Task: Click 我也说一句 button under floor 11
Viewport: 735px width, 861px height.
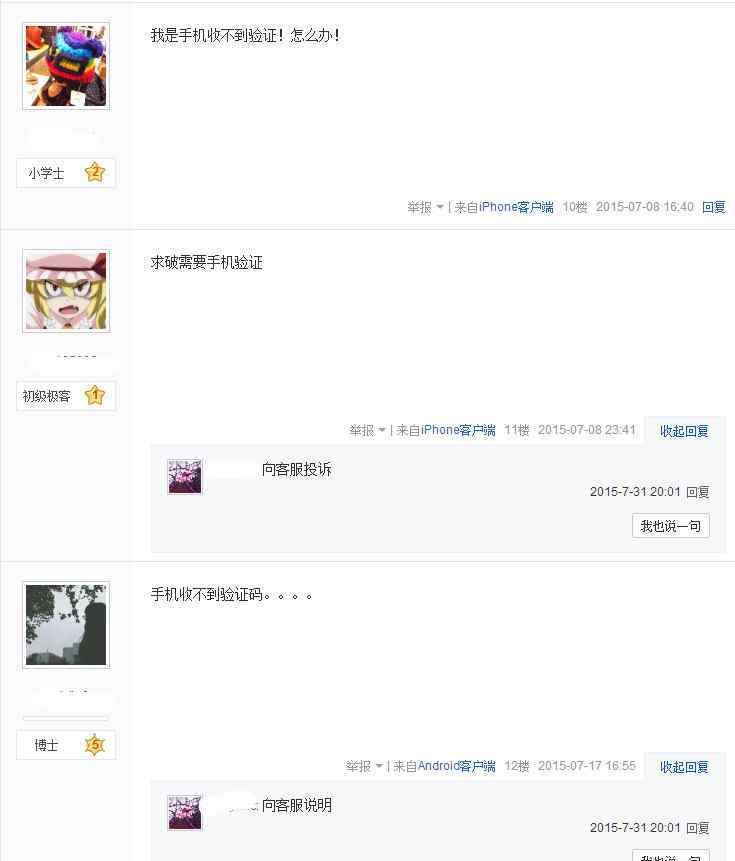Action: (x=671, y=526)
